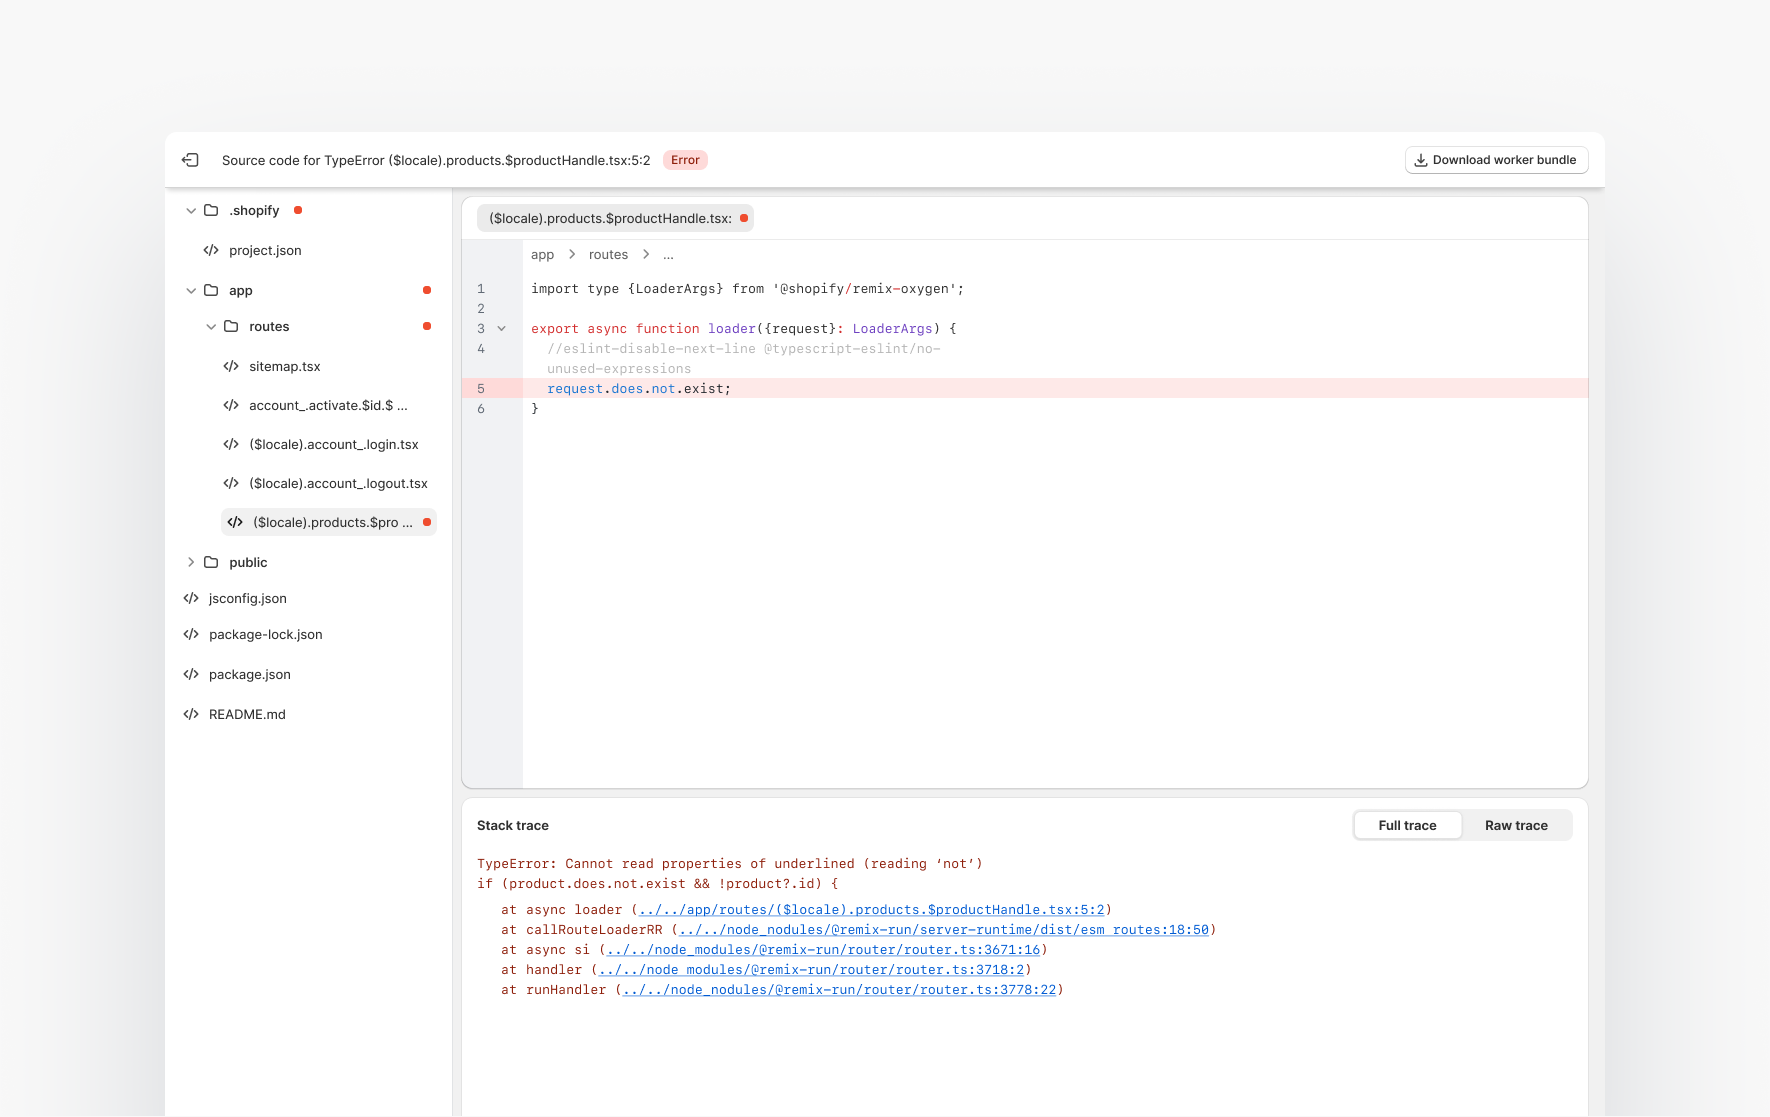This screenshot has width=1770, height=1117.
Task: Click code icon beside ($locale).account_.logout.tsx
Action: pos(231,483)
